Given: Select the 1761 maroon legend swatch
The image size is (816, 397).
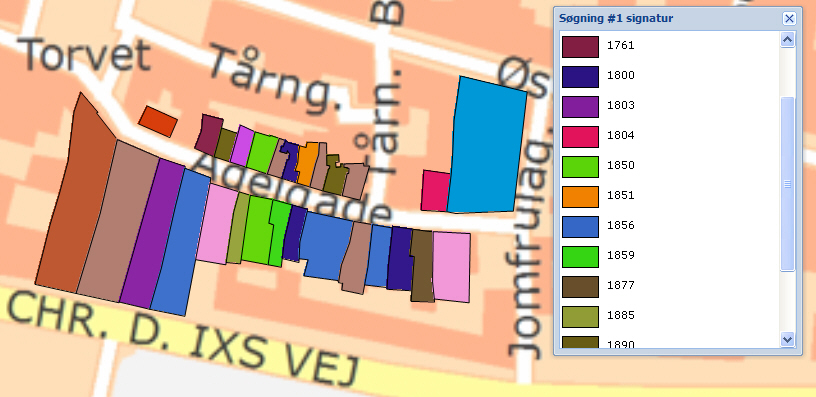Looking at the screenshot, I should pos(580,47).
